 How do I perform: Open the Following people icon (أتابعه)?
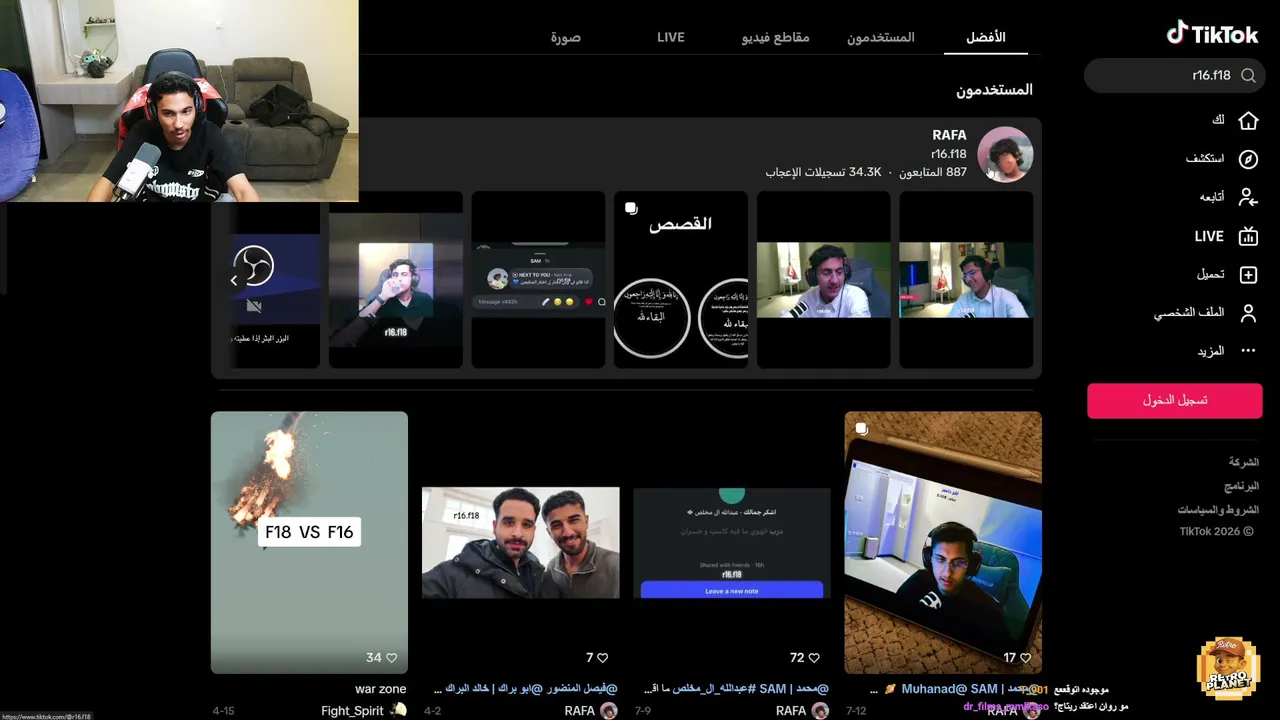coord(1248,197)
